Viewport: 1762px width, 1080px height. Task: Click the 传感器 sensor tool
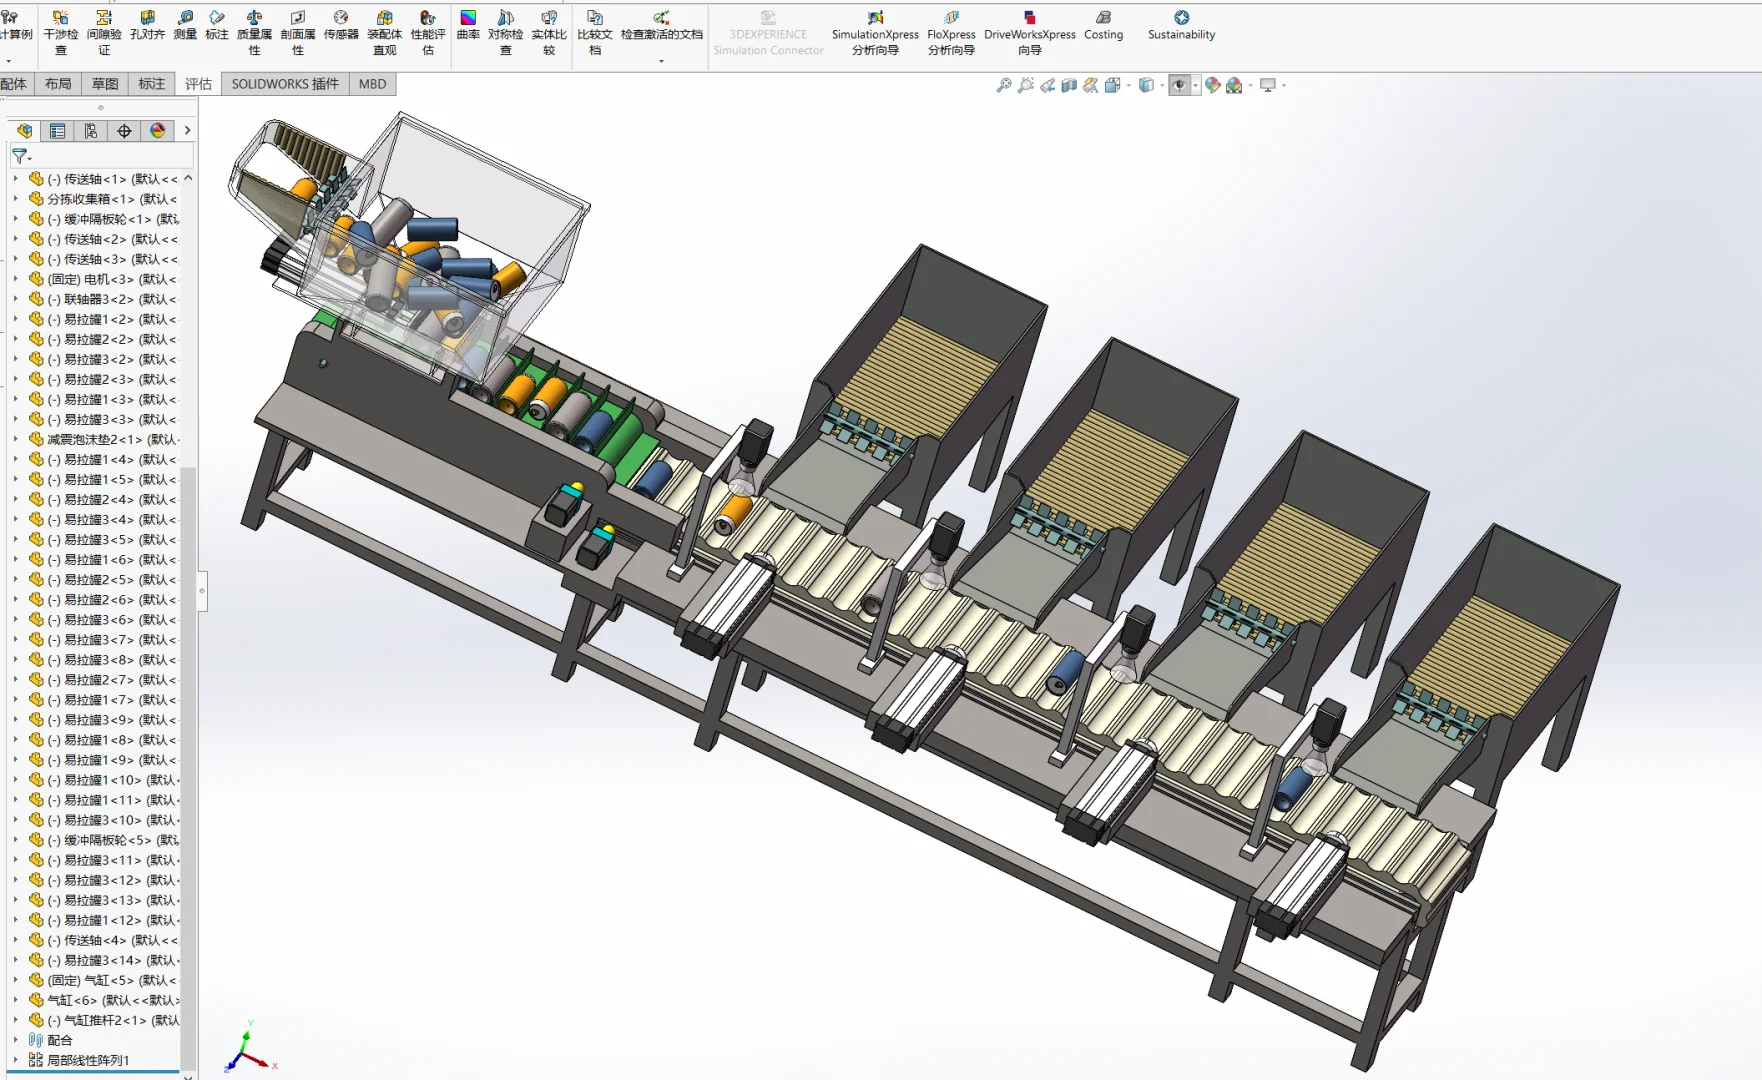click(x=341, y=25)
